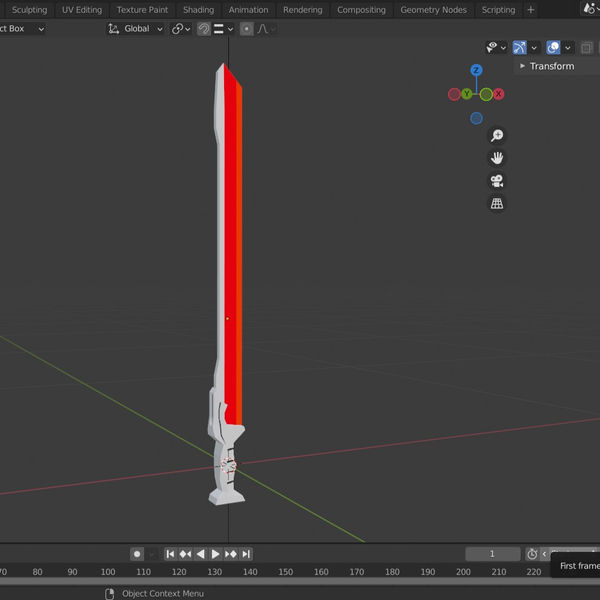Toggle viewport overlays
Image resolution: width=600 pixels, height=600 pixels.
coord(553,47)
